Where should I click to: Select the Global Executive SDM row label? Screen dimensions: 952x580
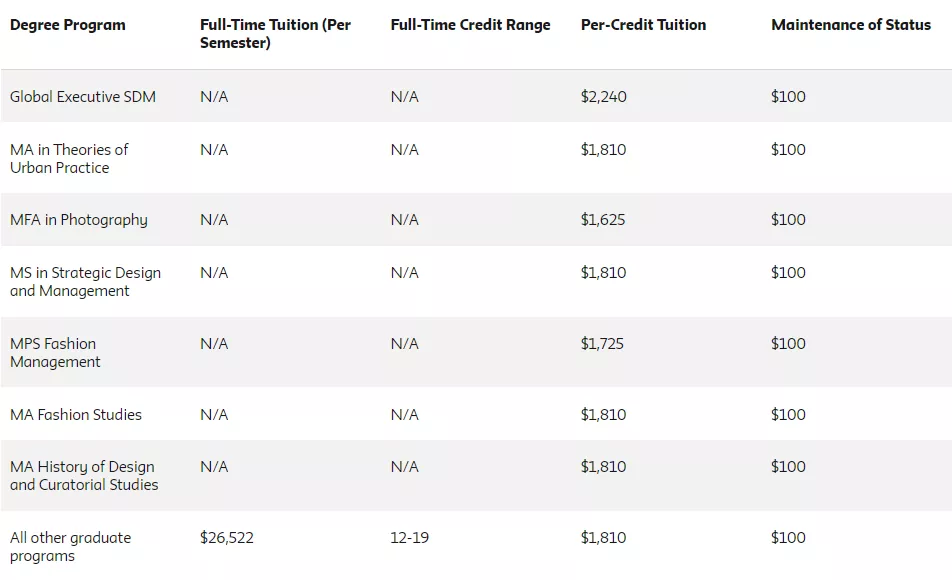(x=83, y=97)
